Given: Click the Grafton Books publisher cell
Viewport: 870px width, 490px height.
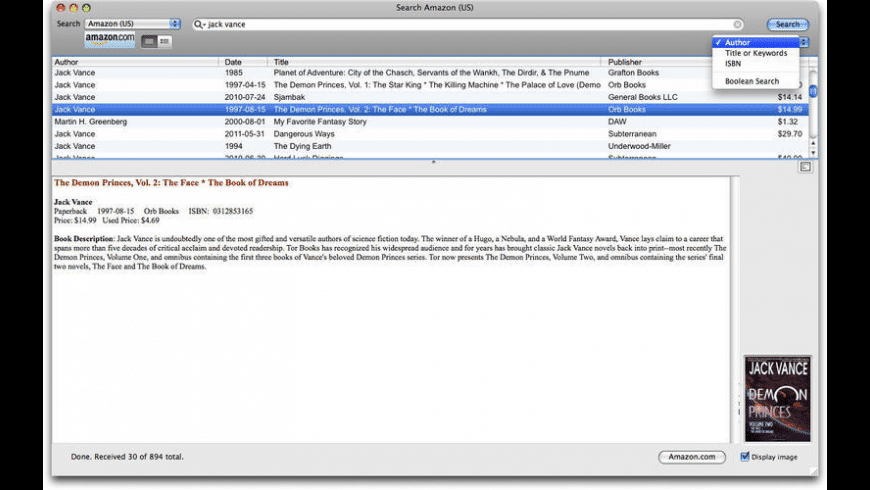Looking at the screenshot, I should tap(633, 73).
